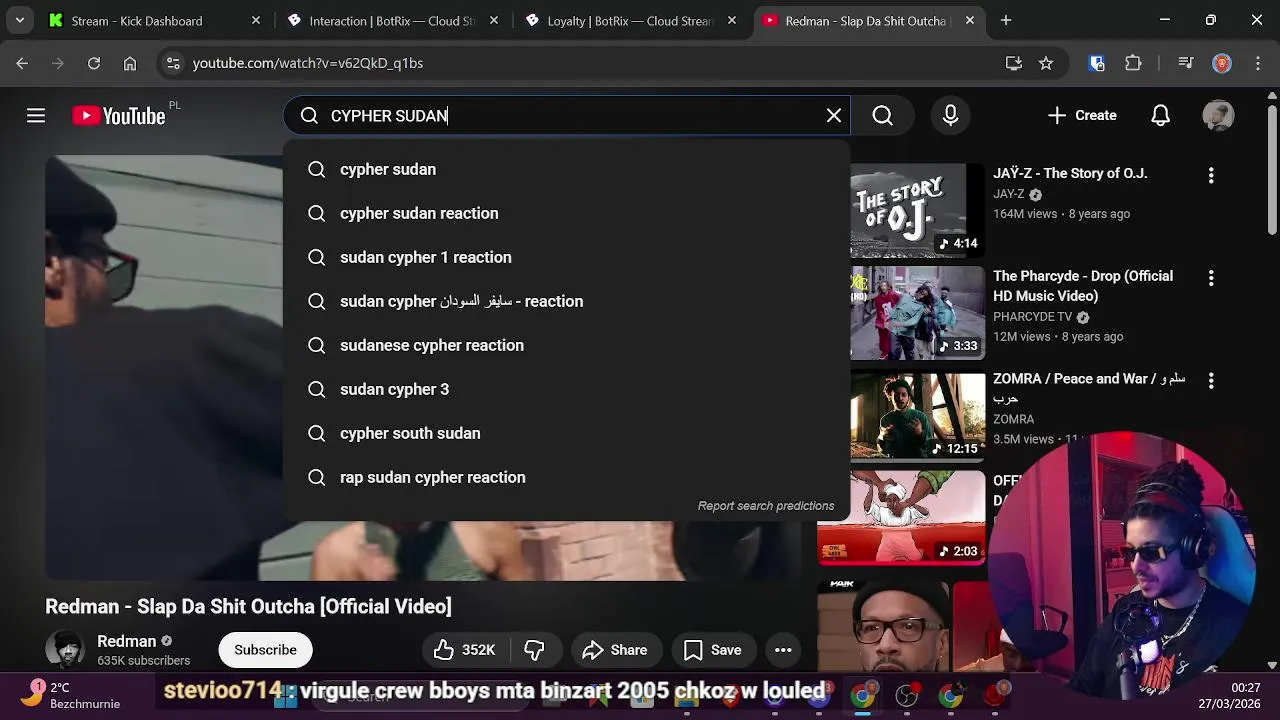Clear the search box text

pos(834,116)
